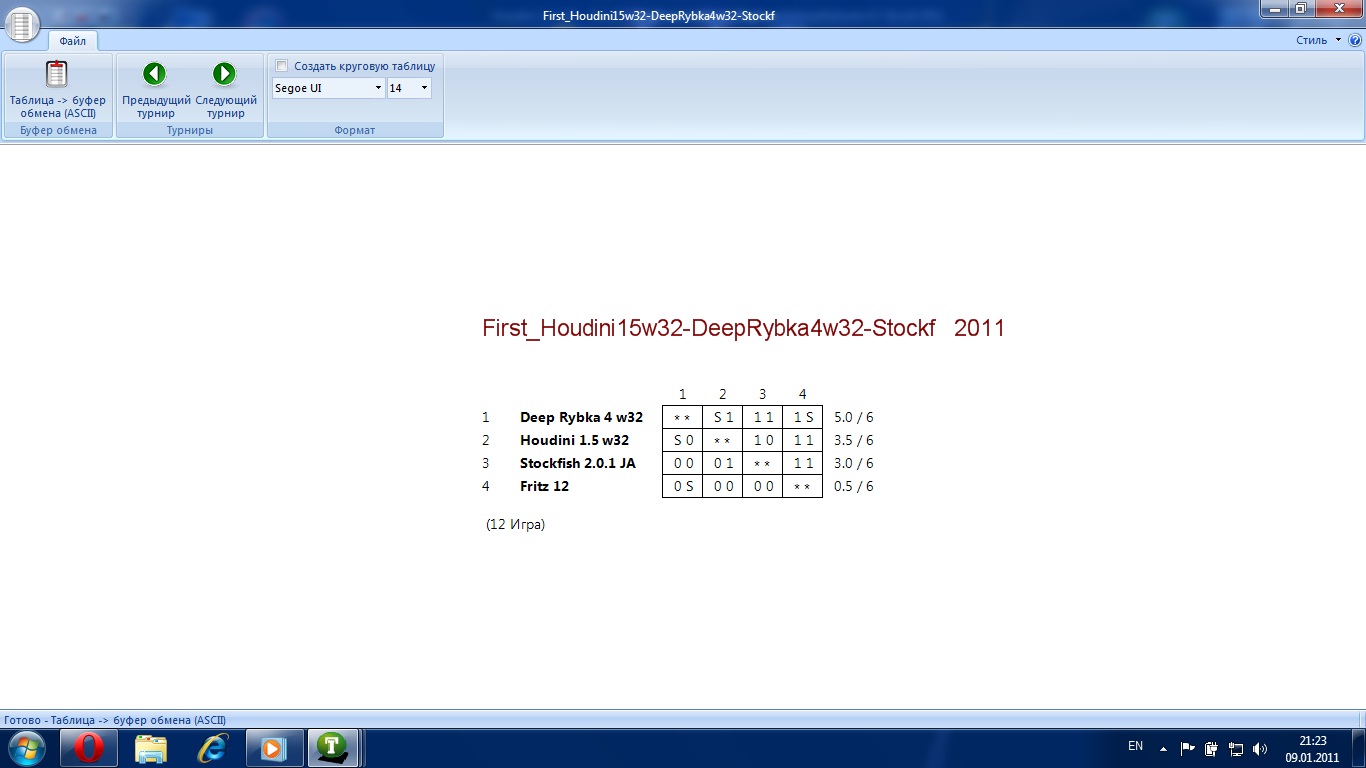This screenshot has height=768, width=1366.
Task: Copy table to clipboard as ASCII
Action: [x=57, y=90]
